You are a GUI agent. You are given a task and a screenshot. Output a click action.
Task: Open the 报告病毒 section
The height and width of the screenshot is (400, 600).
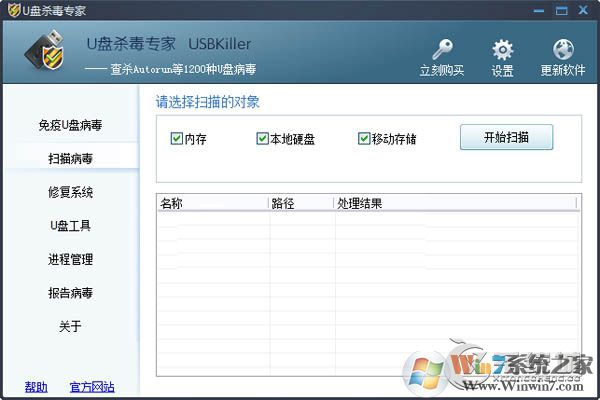70,293
